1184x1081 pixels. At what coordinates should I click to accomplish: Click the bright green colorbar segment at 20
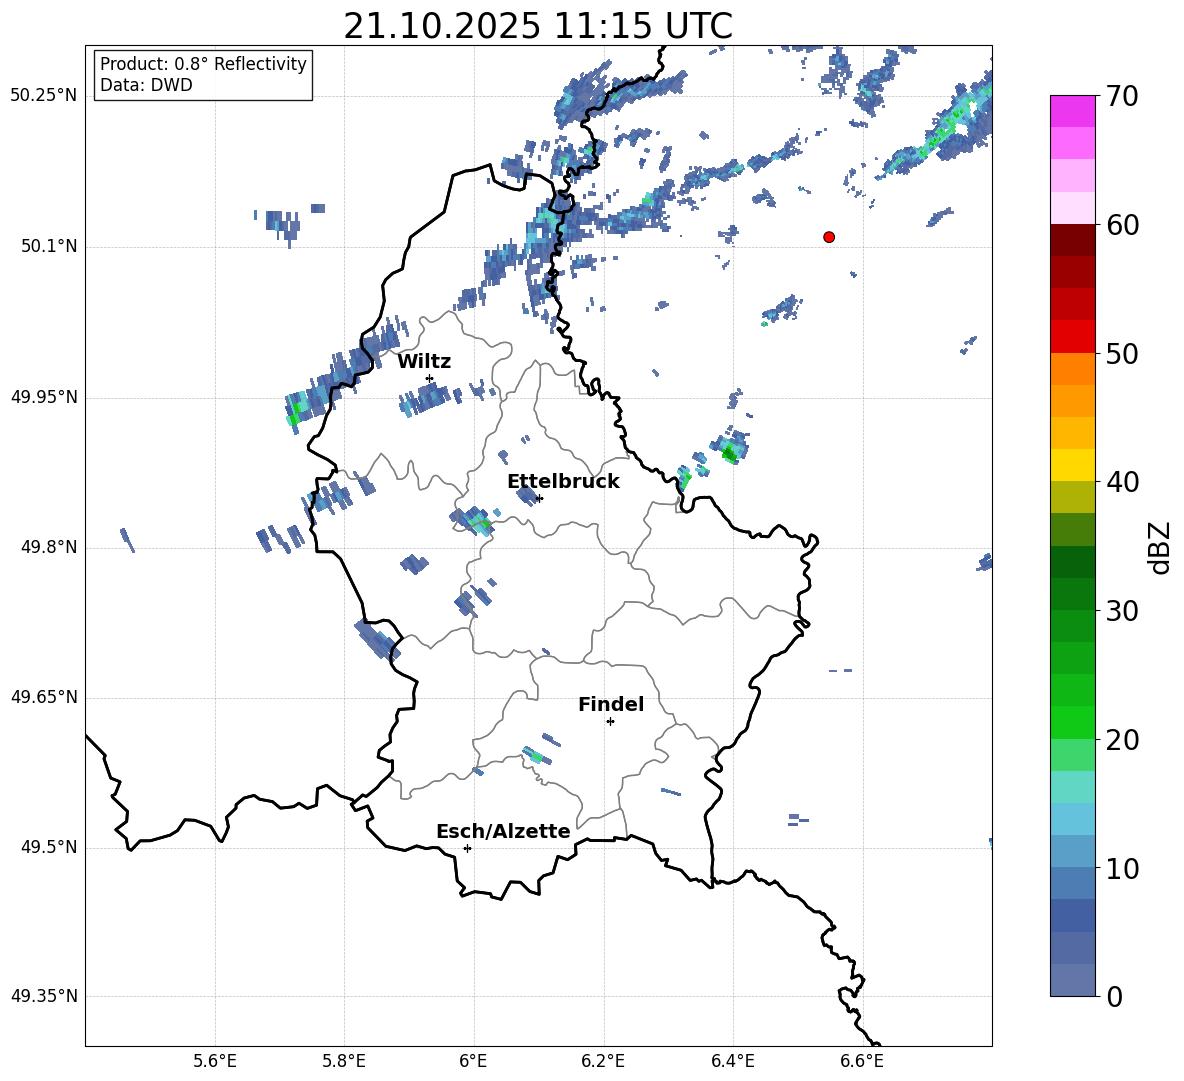pyautogui.click(x=1072, y=722)
